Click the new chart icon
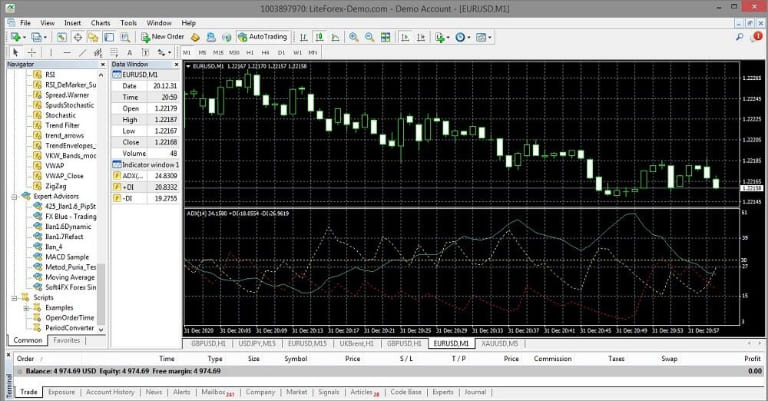Screen dimensions: 768x401 [15, 37]
